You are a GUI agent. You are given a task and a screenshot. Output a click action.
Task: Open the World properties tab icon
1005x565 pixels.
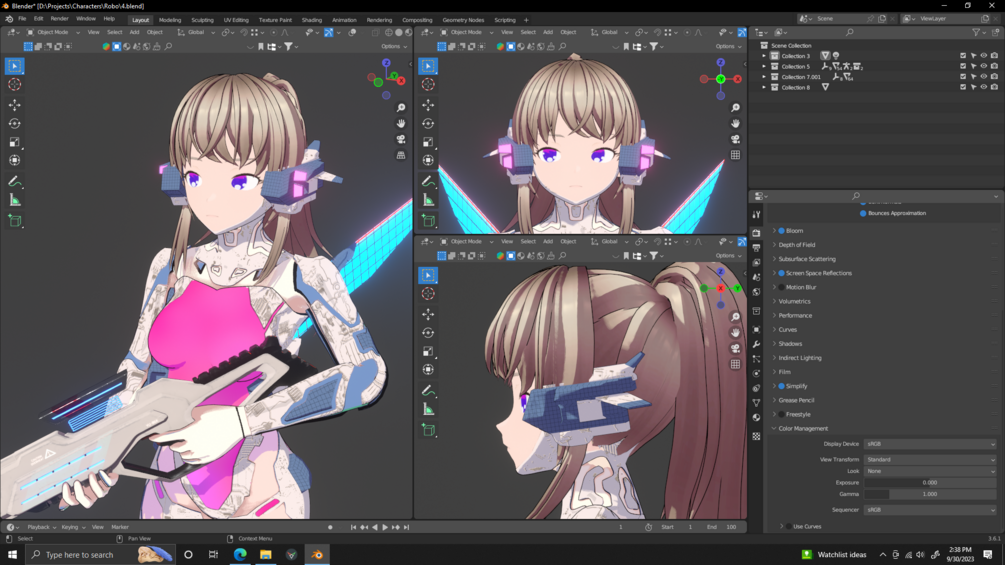tap(756, 292)
